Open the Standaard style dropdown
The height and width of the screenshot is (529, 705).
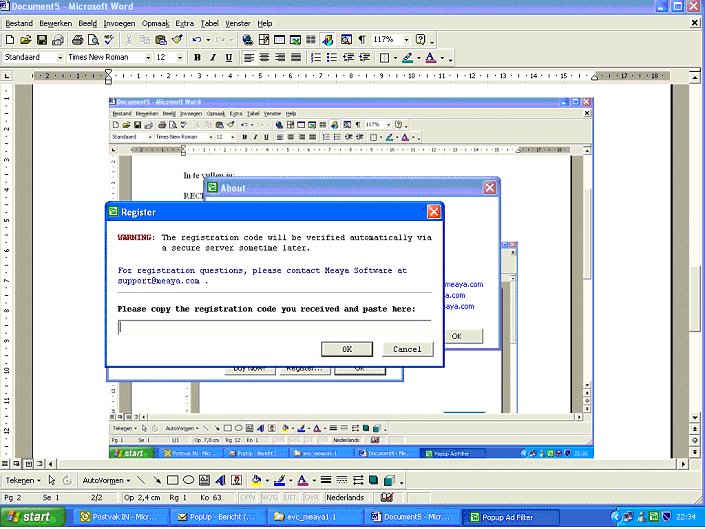tap(60, 58)
